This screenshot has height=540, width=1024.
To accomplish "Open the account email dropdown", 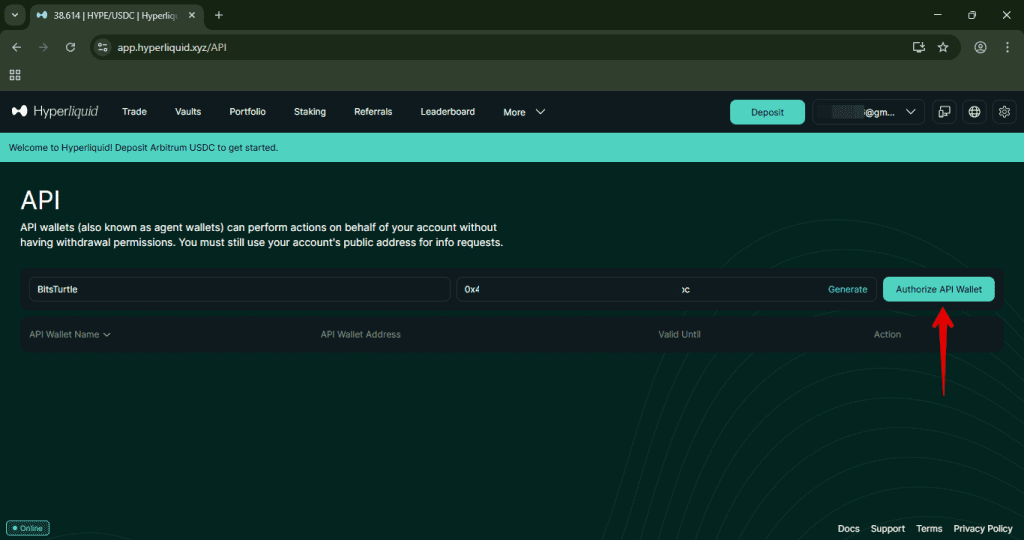I will coord(867,112).
